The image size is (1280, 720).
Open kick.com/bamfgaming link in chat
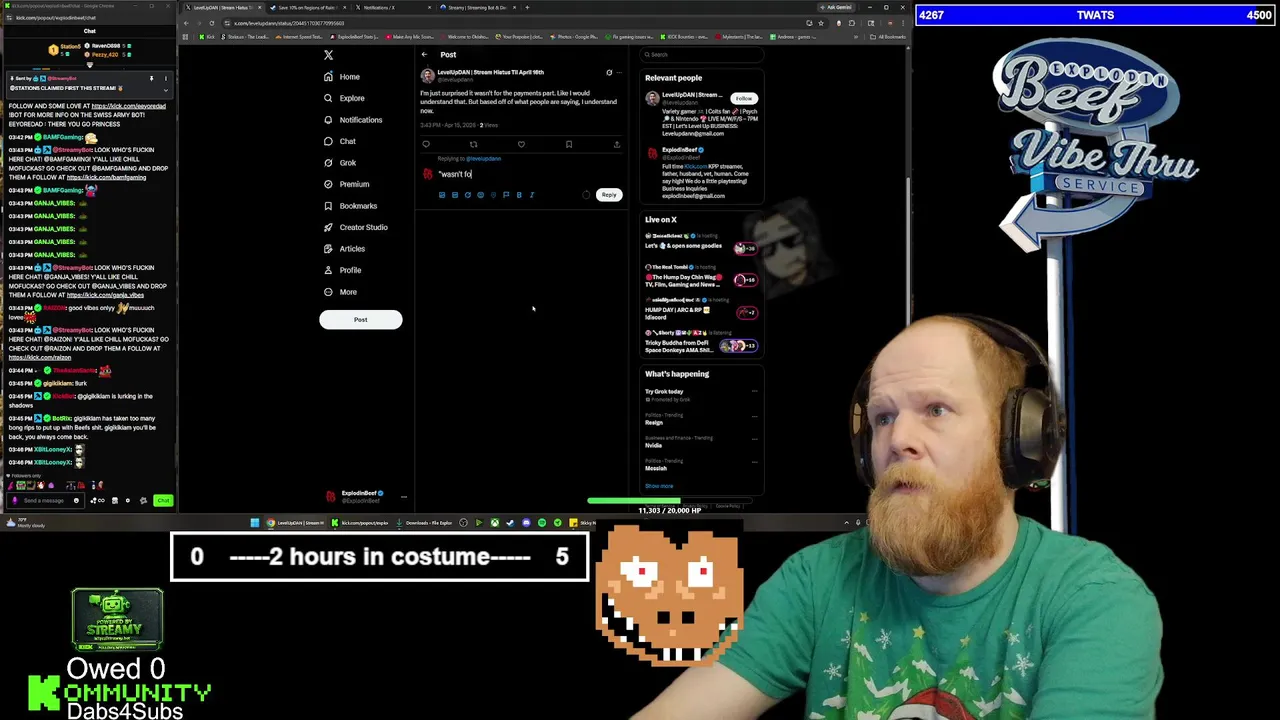pyautogui.click(x=106, y=177)
